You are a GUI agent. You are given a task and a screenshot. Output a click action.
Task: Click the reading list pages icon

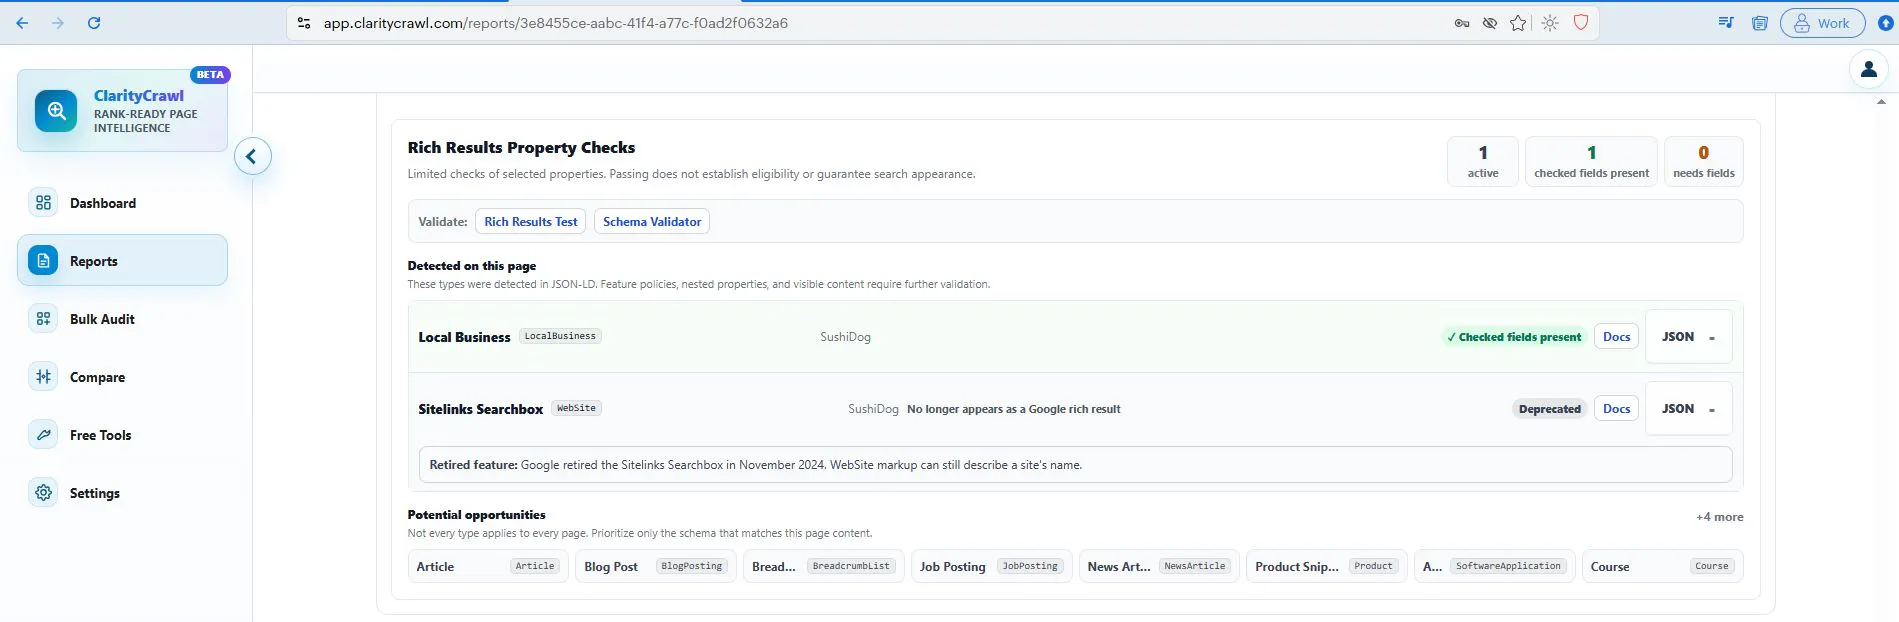pos(1760,23)
